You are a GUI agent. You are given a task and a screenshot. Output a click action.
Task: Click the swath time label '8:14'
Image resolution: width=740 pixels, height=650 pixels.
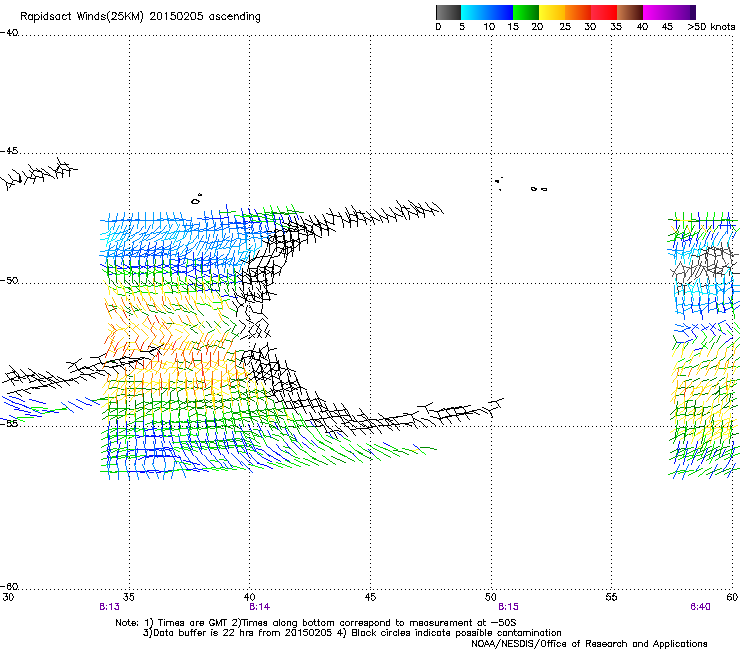[x=260, y=607]
